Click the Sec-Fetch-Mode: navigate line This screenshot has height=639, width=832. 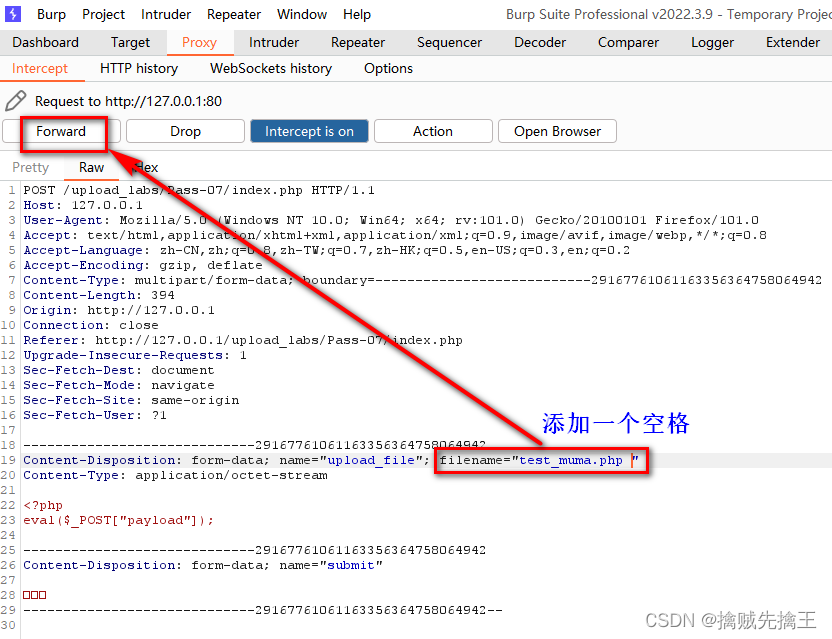pyautogui.click(x=119, y=385)
